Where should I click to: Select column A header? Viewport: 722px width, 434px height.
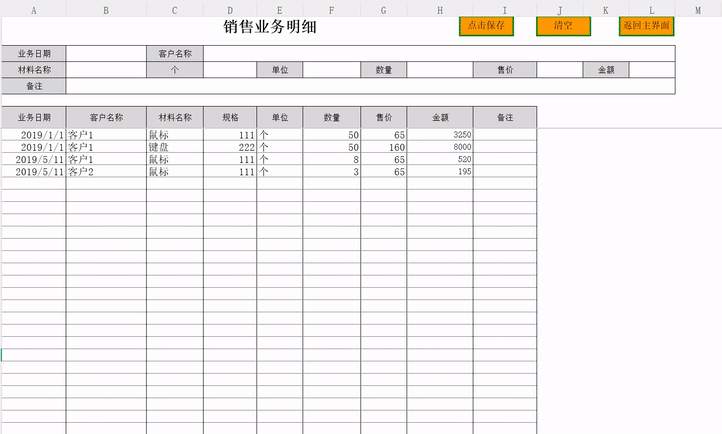tap(34, 10)
